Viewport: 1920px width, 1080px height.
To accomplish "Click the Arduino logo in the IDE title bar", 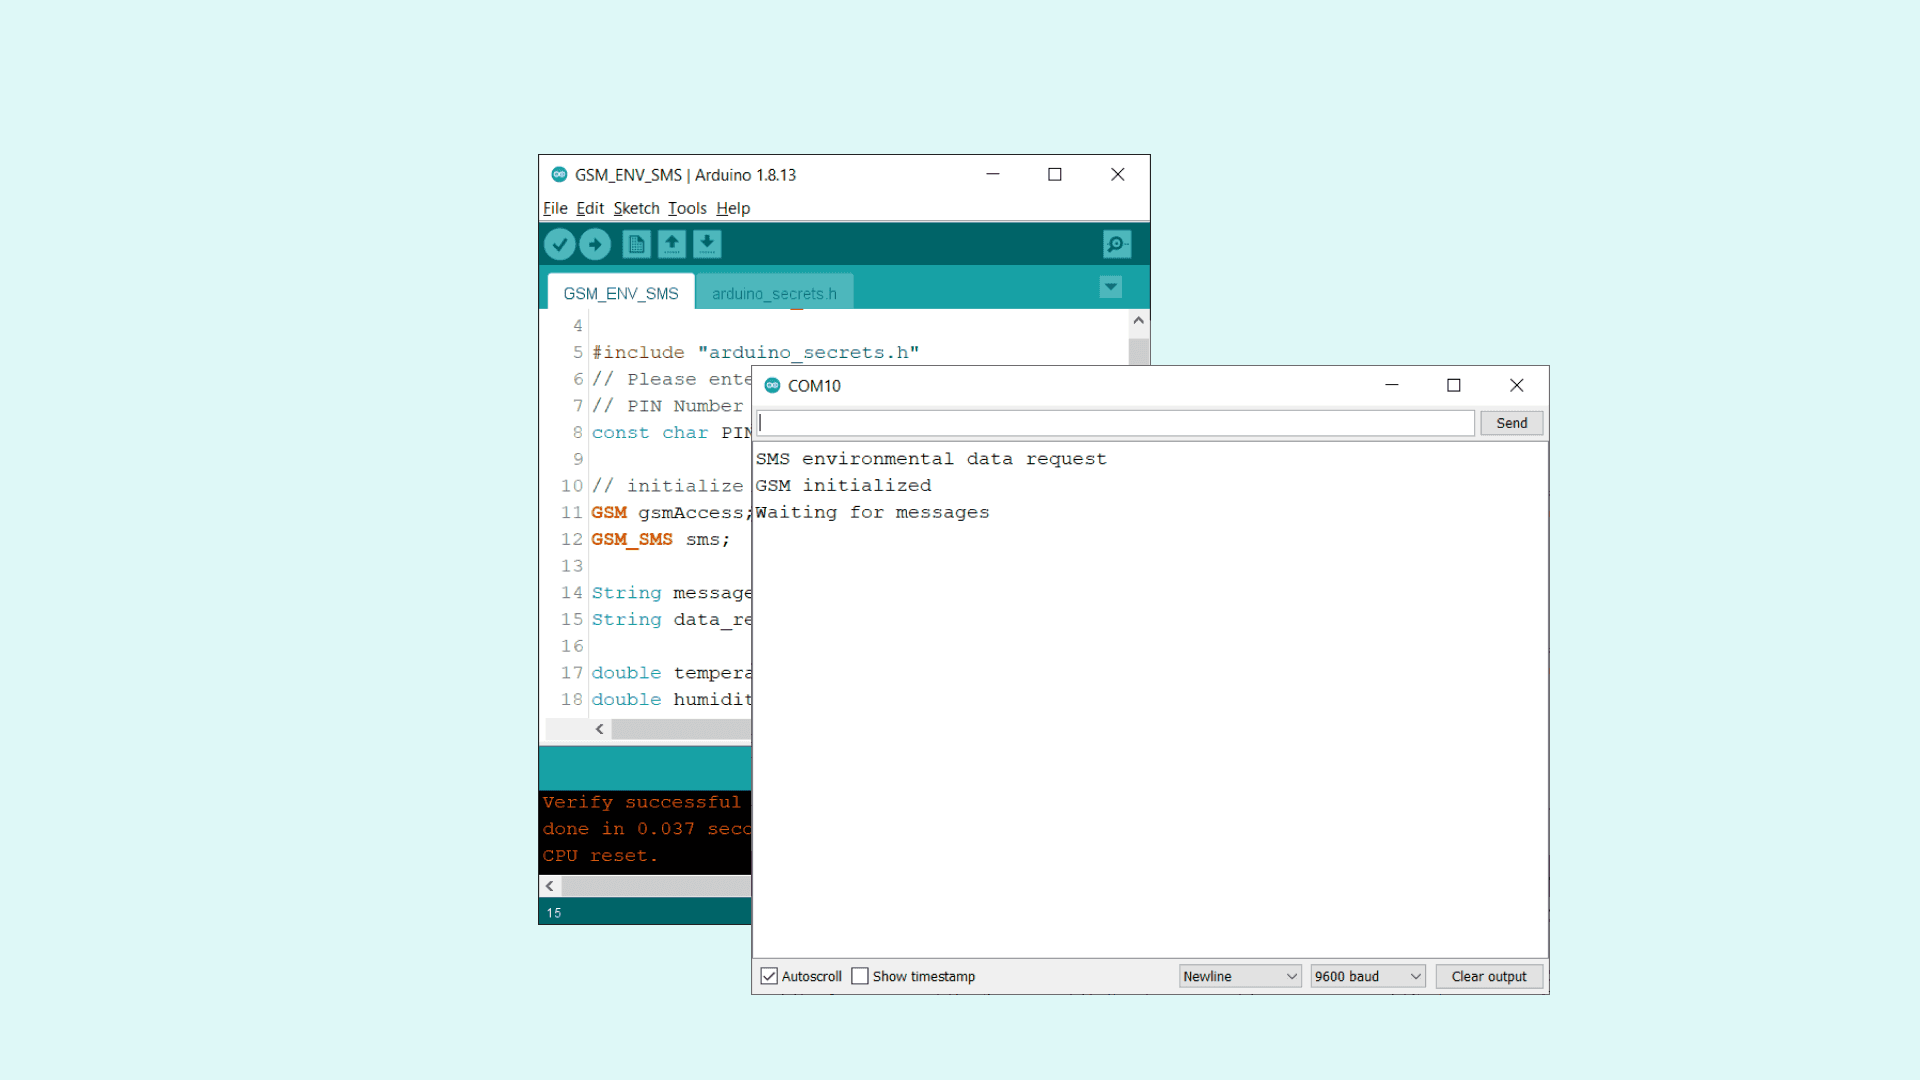I will (x=559, y=175).
